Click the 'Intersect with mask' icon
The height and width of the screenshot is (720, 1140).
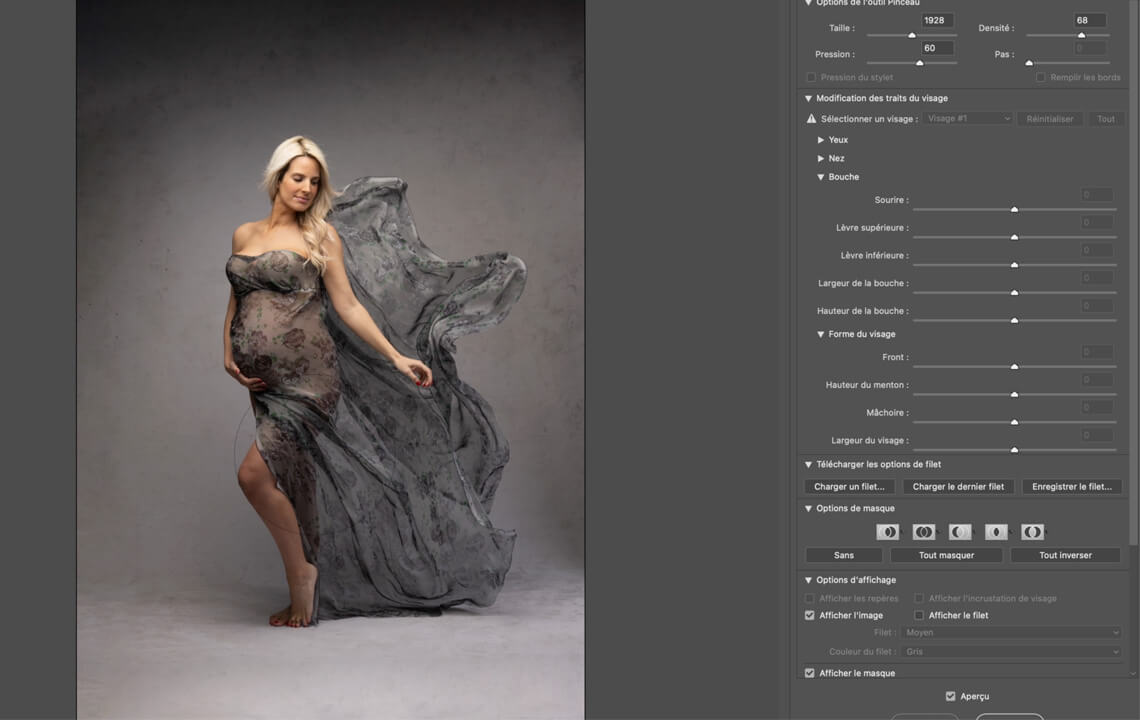[x=996, y=532]
